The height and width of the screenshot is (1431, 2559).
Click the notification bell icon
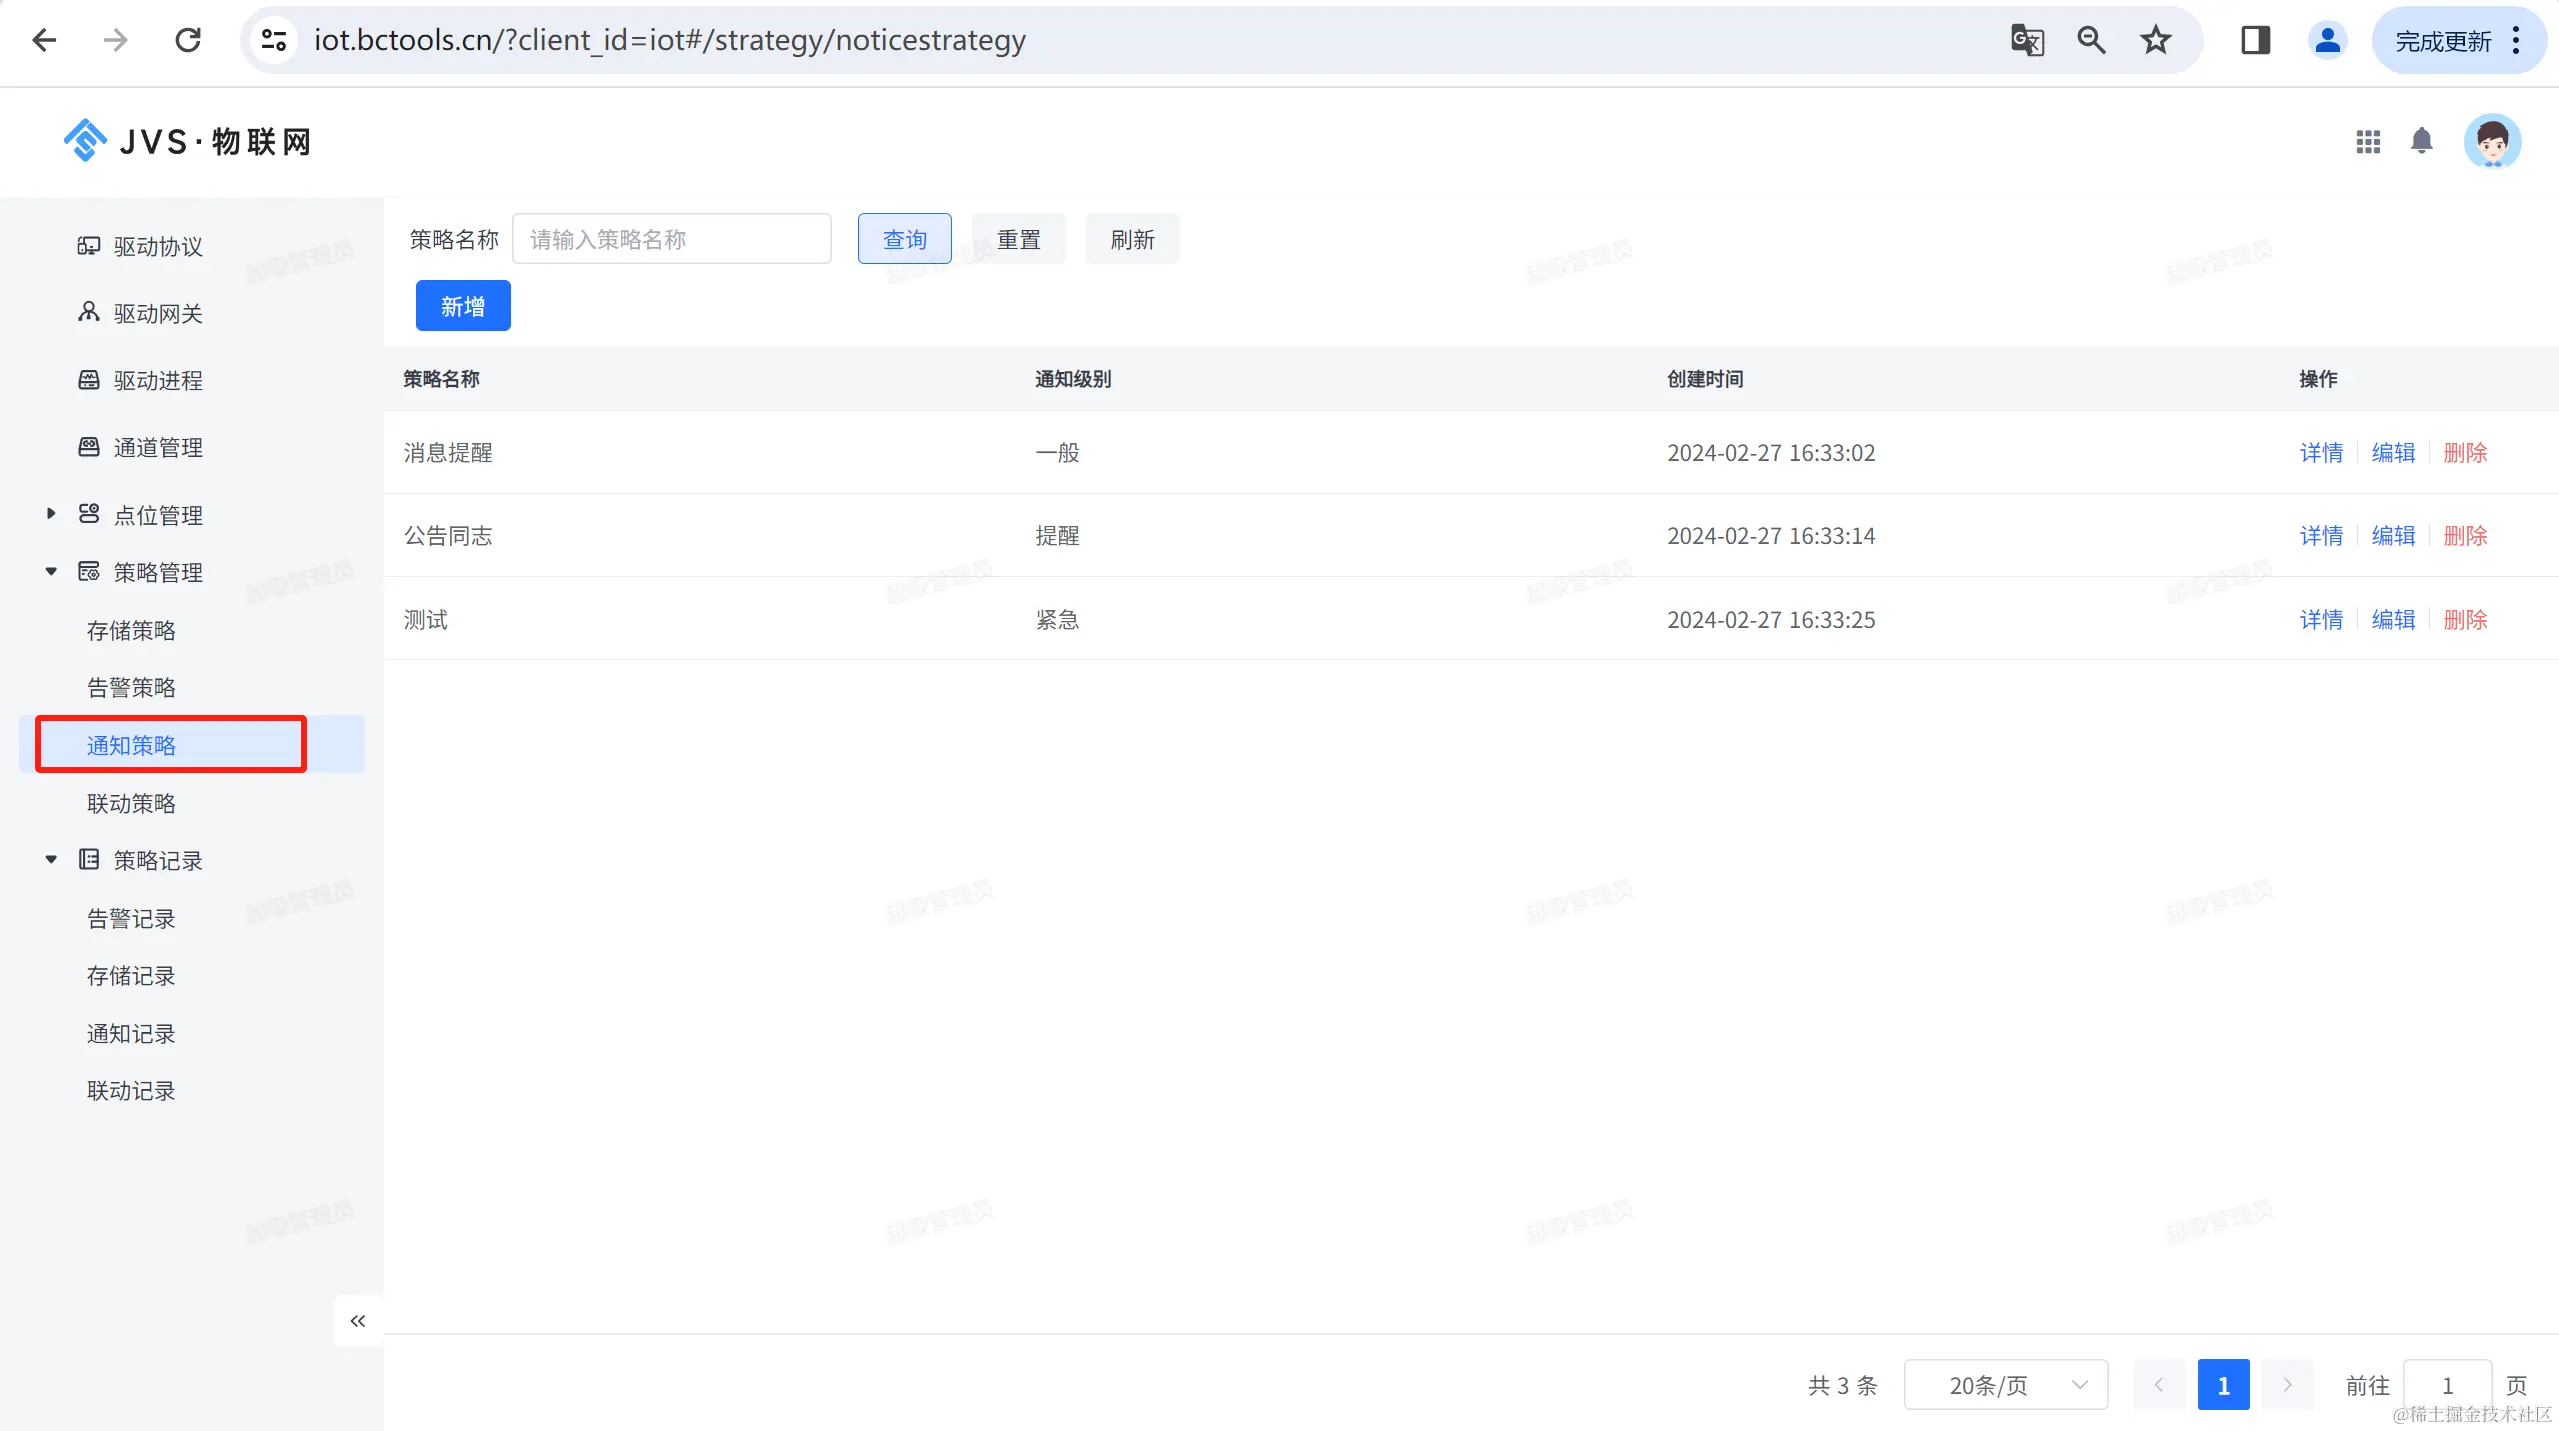(2421, 141)
